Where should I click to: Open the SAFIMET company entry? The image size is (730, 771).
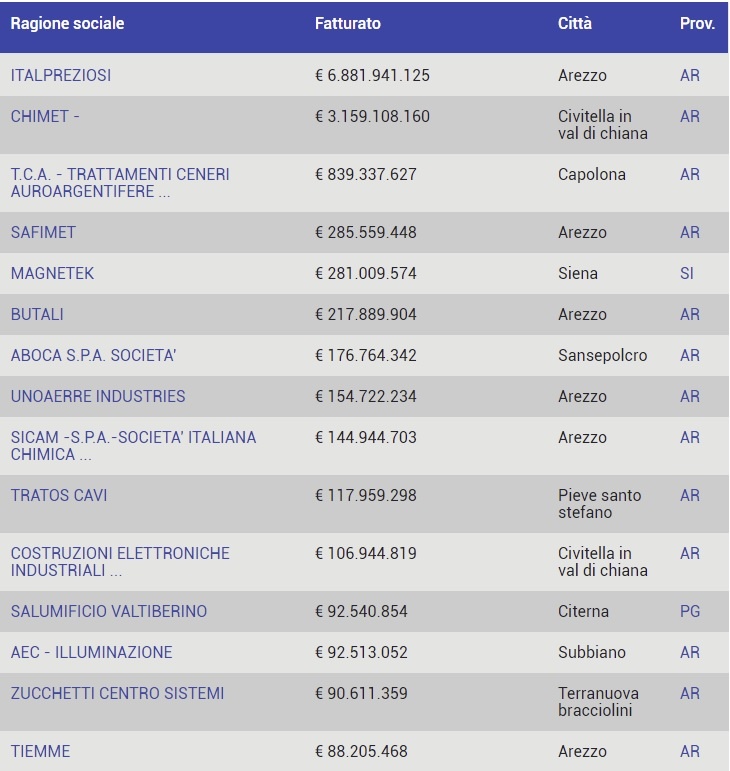(43, 232)
